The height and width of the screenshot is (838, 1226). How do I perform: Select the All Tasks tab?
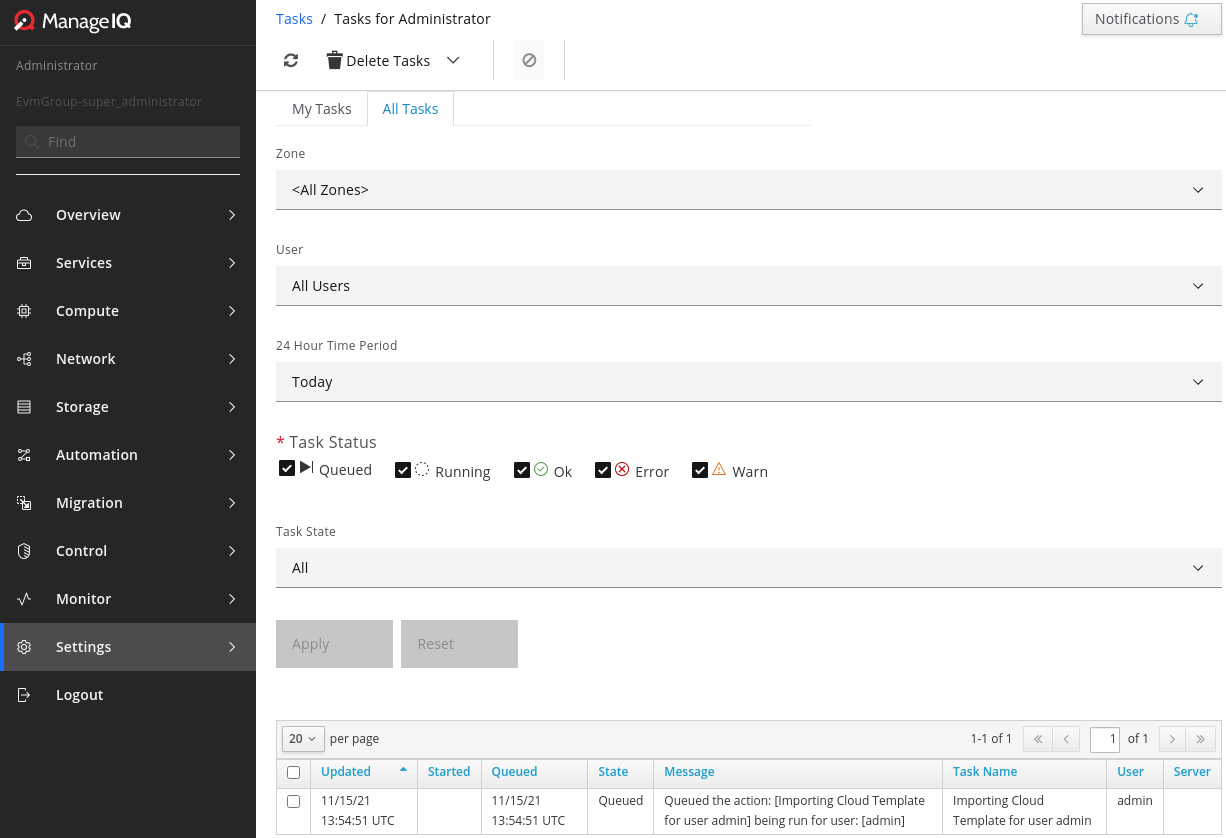click(x=410, y=108)
